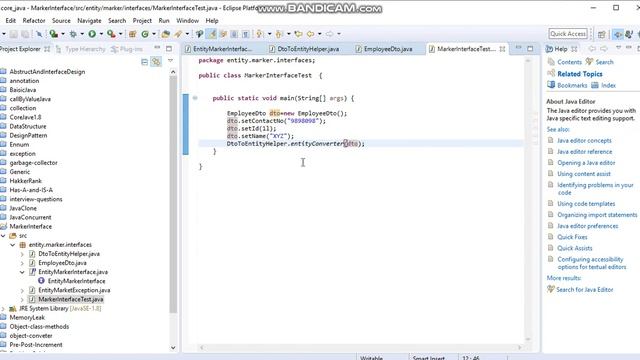Click the yellow Back navigation arrow

click(311, 34)
